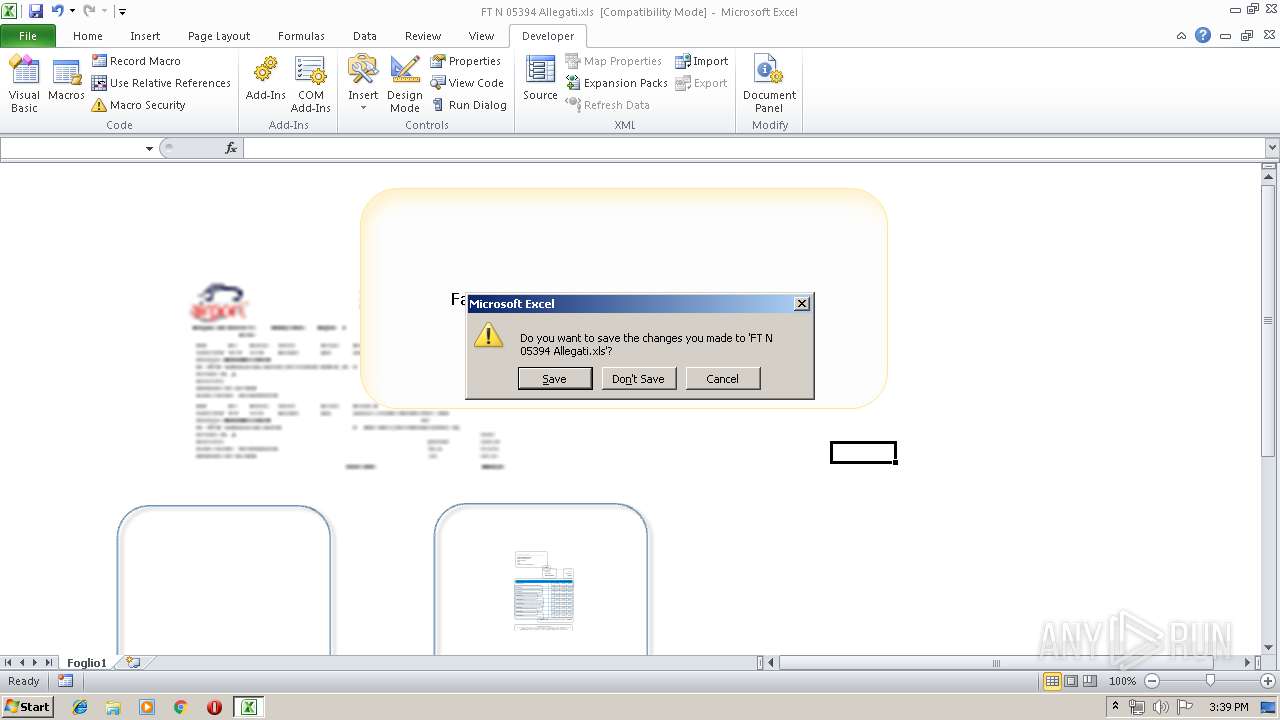
Task: Switch to the Data tab
Action: (365, 35)
